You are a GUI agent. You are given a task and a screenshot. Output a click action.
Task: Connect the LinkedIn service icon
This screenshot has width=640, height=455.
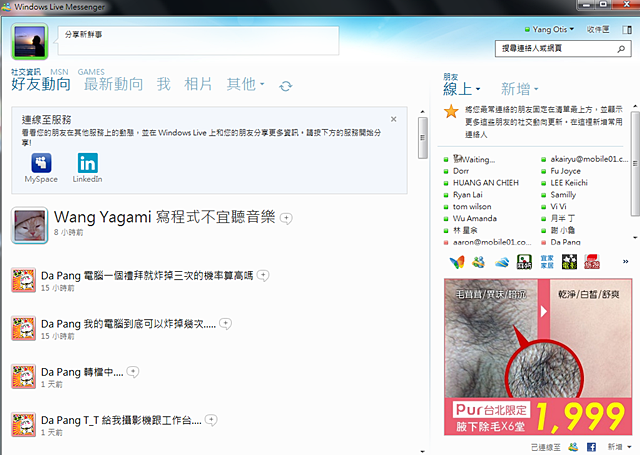[x=88, y=163]
